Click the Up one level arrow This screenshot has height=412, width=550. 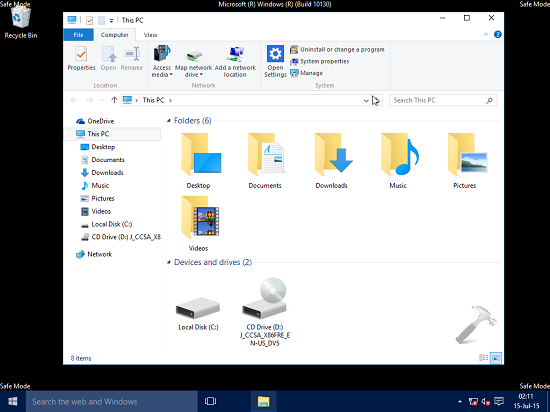click(x=114, y=100)
